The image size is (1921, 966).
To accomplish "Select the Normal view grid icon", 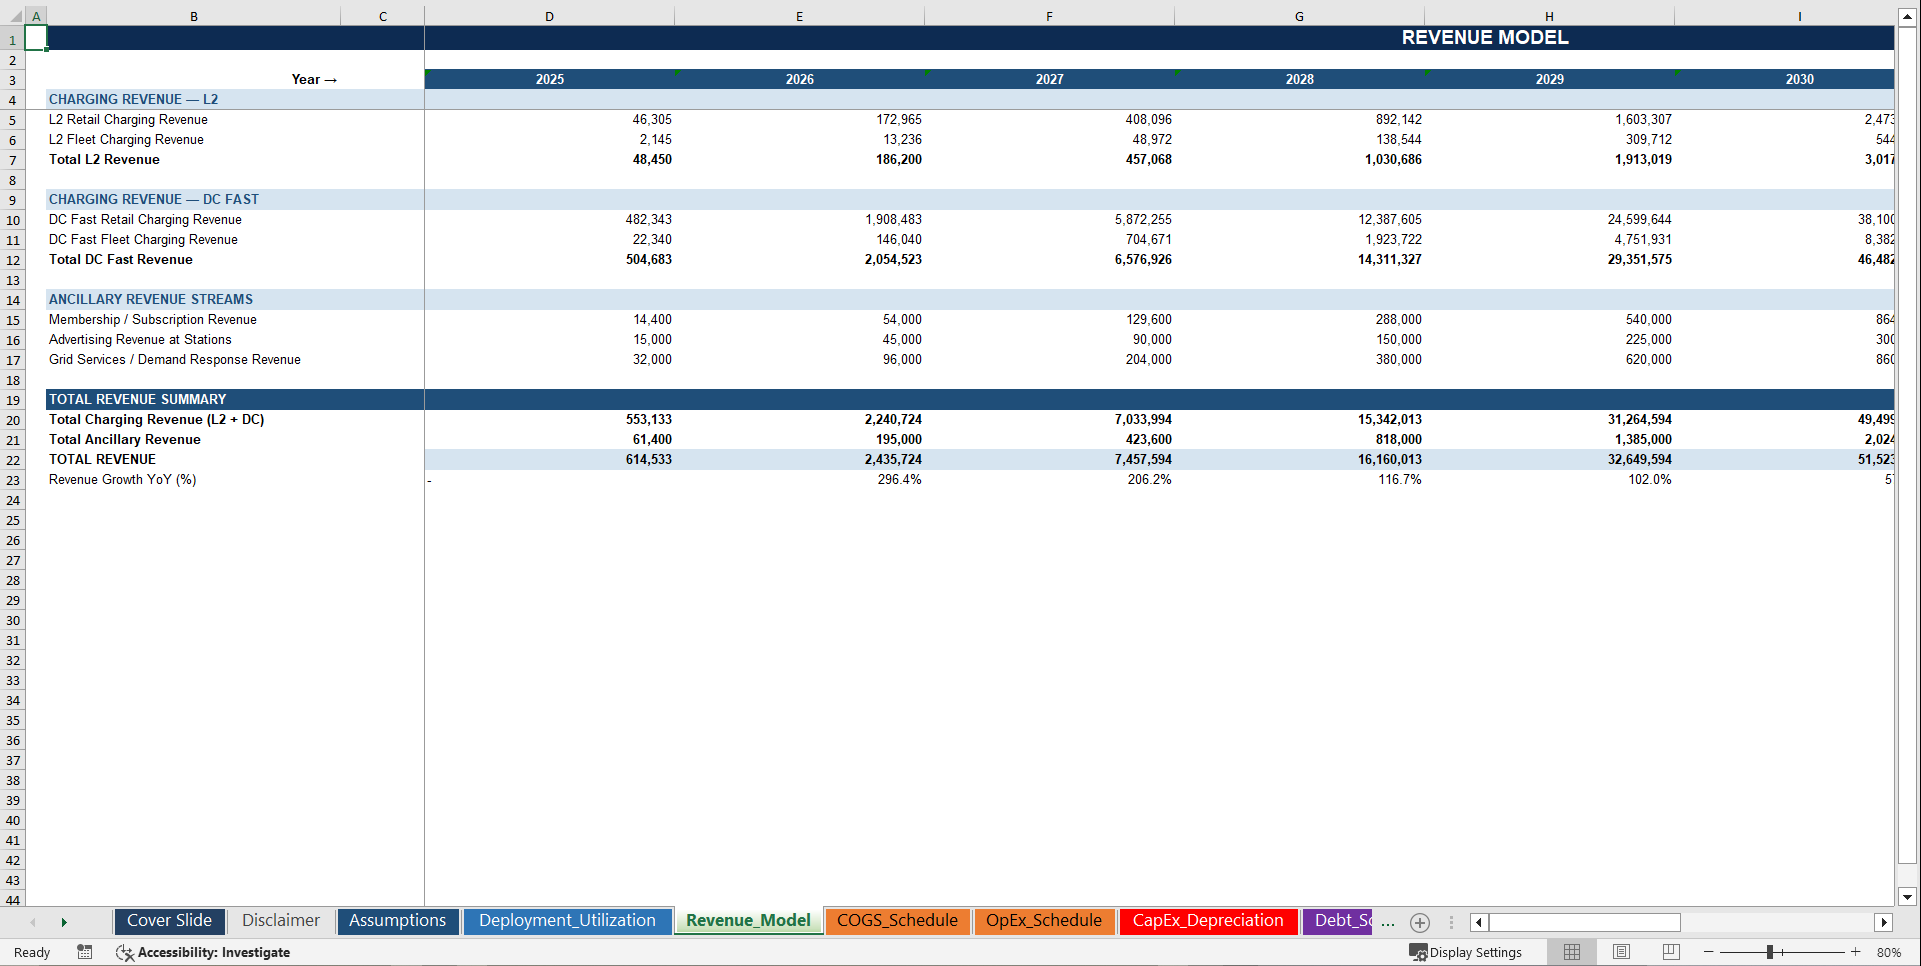I will pyautogui.click(x=1571, y=952).
